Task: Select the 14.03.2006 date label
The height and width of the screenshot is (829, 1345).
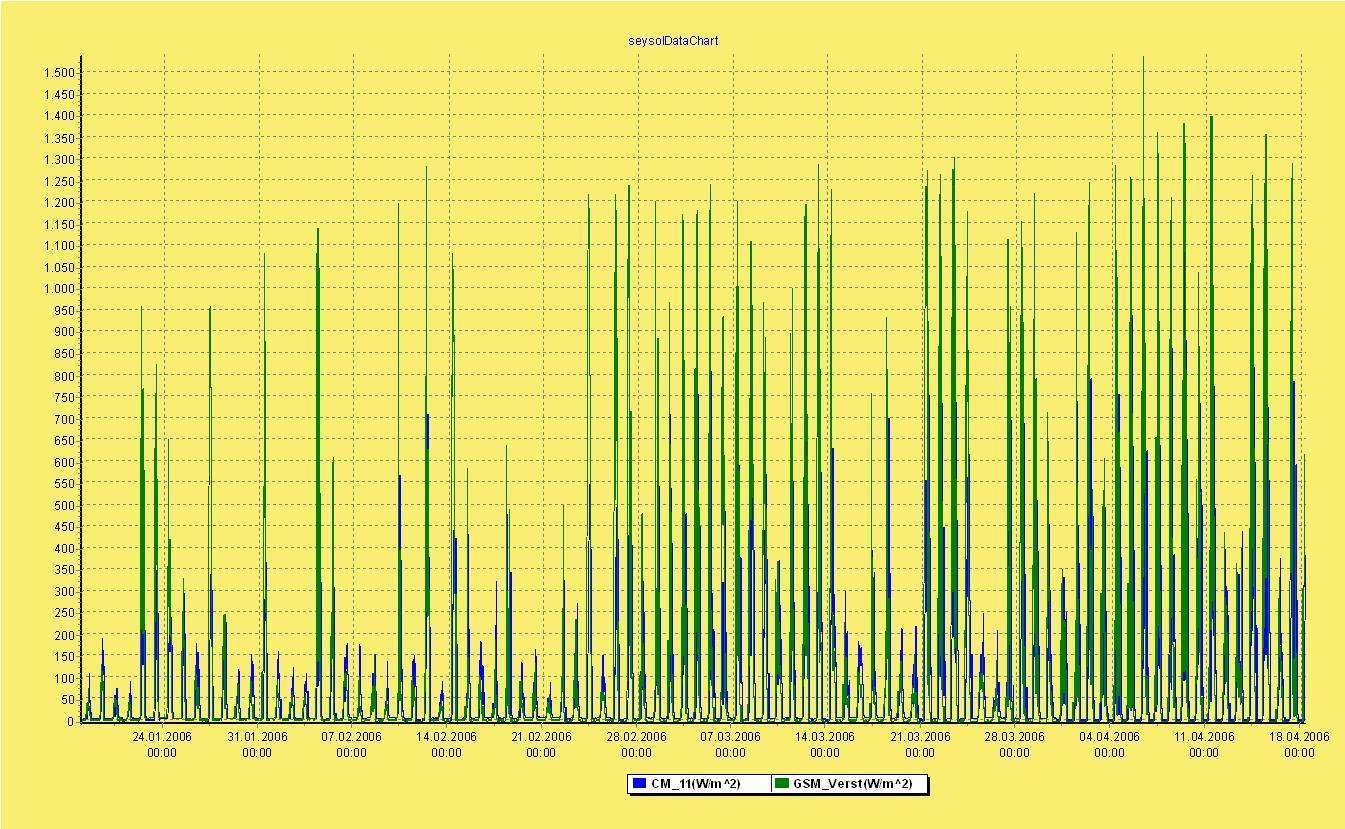Action: (x=825, y=737)
